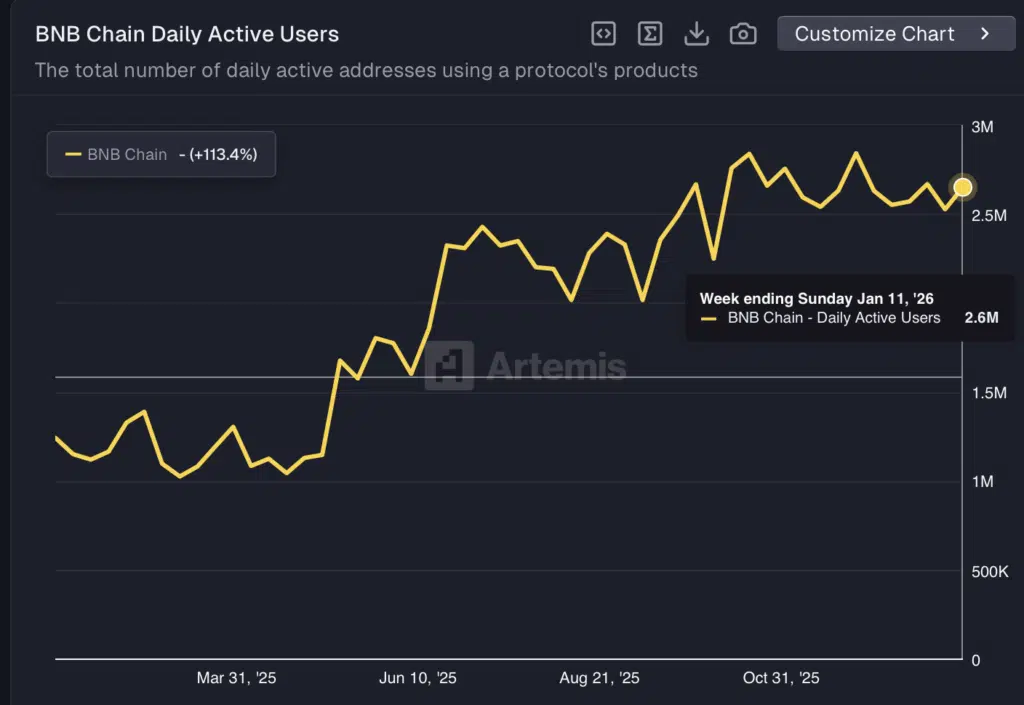This screenshot has width=1024, height=705.
Task: Open the Customize Chart button
Action: coord(873,34)
